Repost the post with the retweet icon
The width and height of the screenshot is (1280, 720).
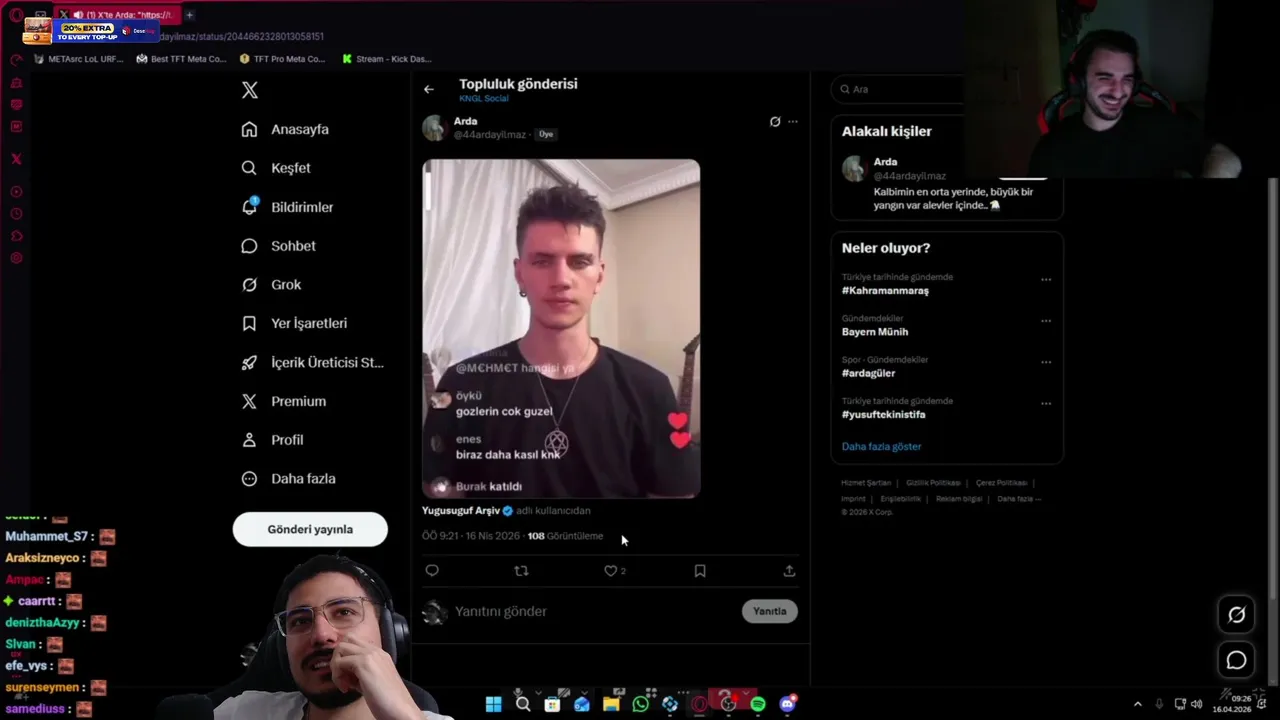point(521,571)
